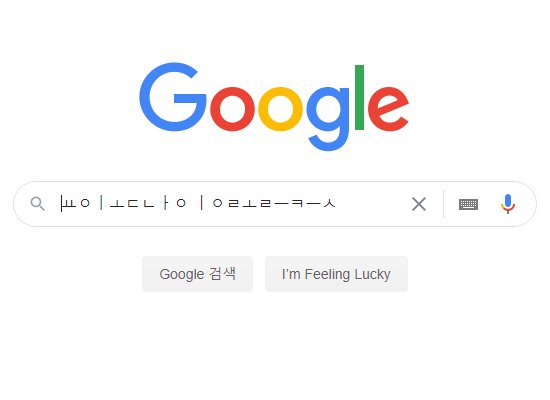550x400 pixels.
Task: Clear the search text with the X icon
Action: click(418, 204)
